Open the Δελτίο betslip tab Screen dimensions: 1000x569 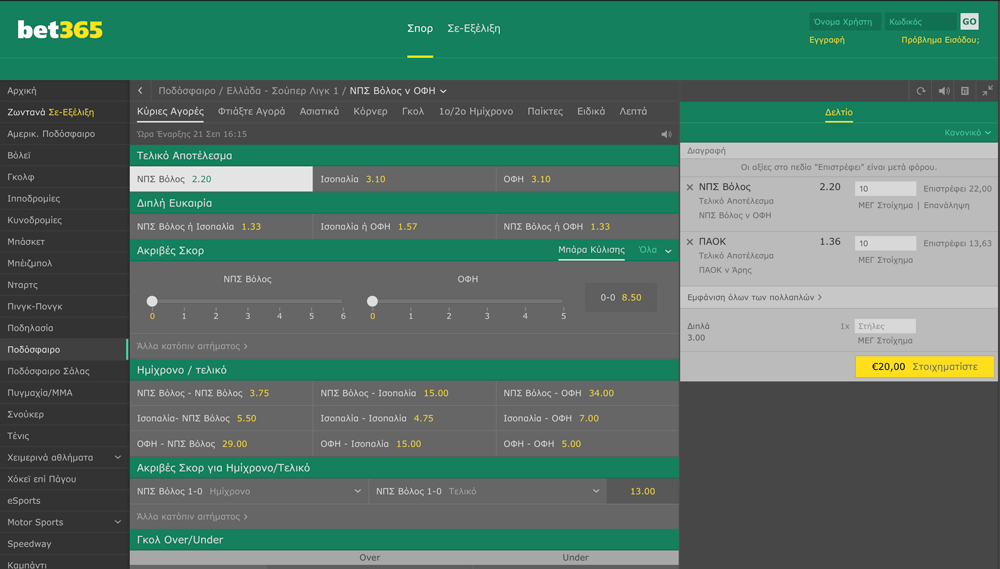(x=839, y=112)
